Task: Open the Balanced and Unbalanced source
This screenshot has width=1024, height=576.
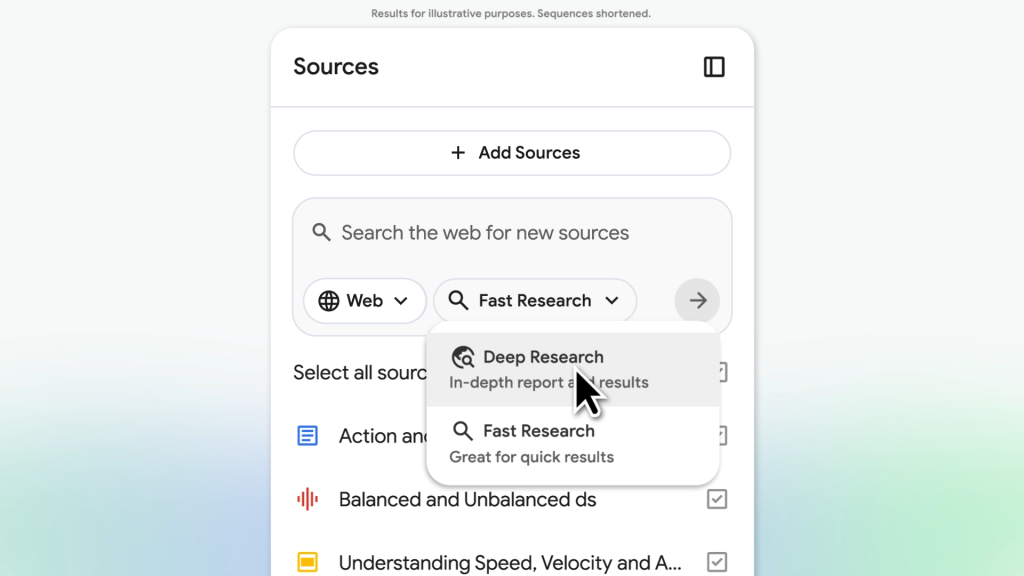Action: point(467,499)
